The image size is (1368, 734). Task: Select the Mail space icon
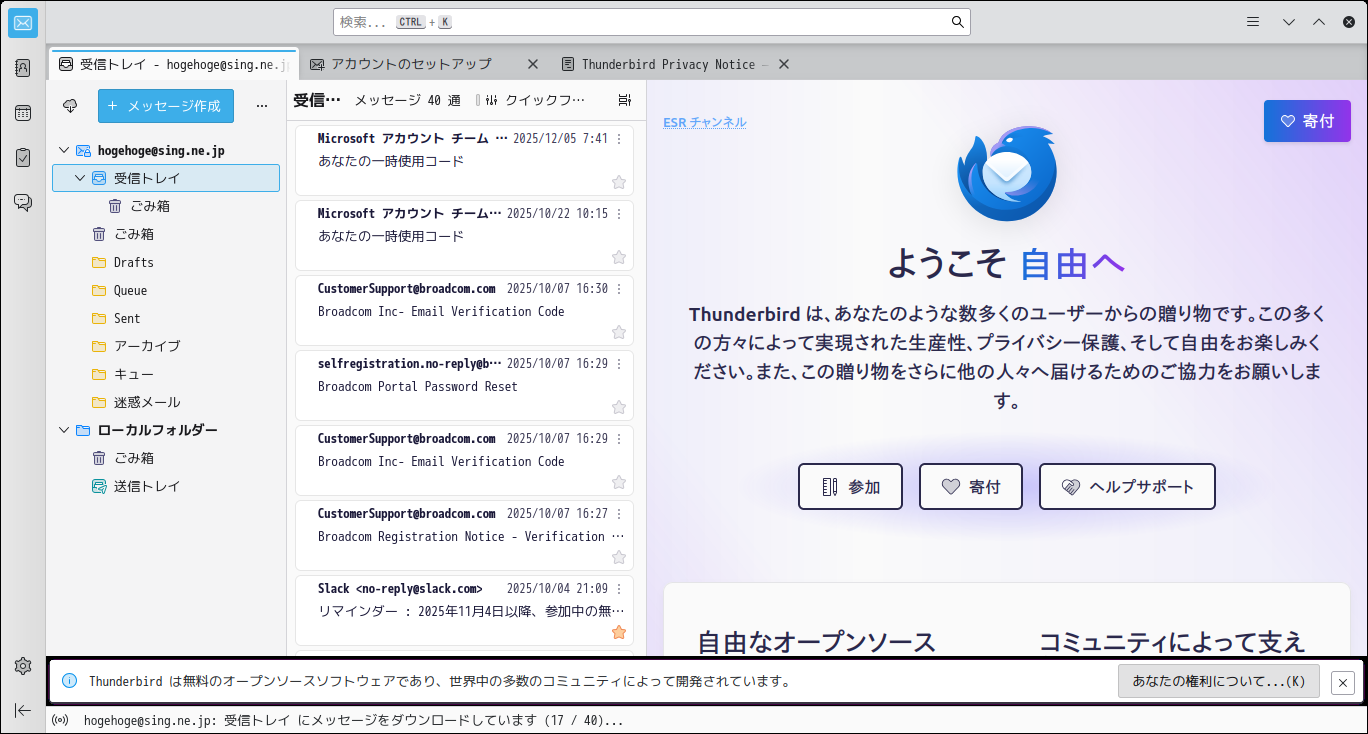[x=22, y=23]
